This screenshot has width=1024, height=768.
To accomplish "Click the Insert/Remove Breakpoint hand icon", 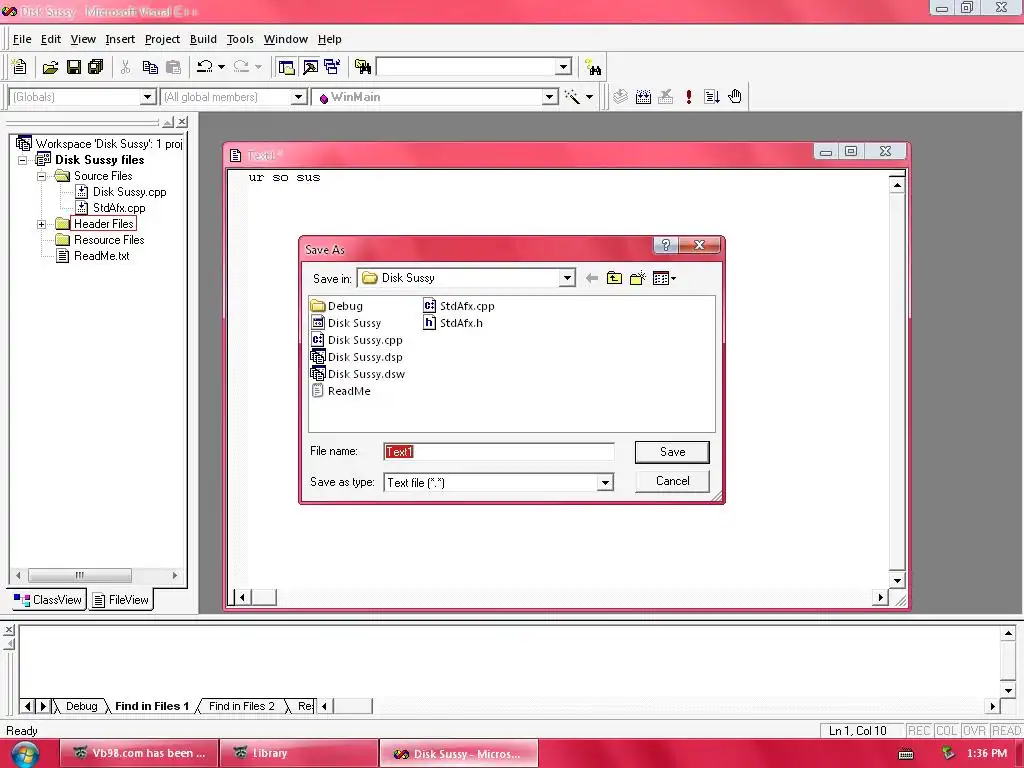I will pos(735,97).
